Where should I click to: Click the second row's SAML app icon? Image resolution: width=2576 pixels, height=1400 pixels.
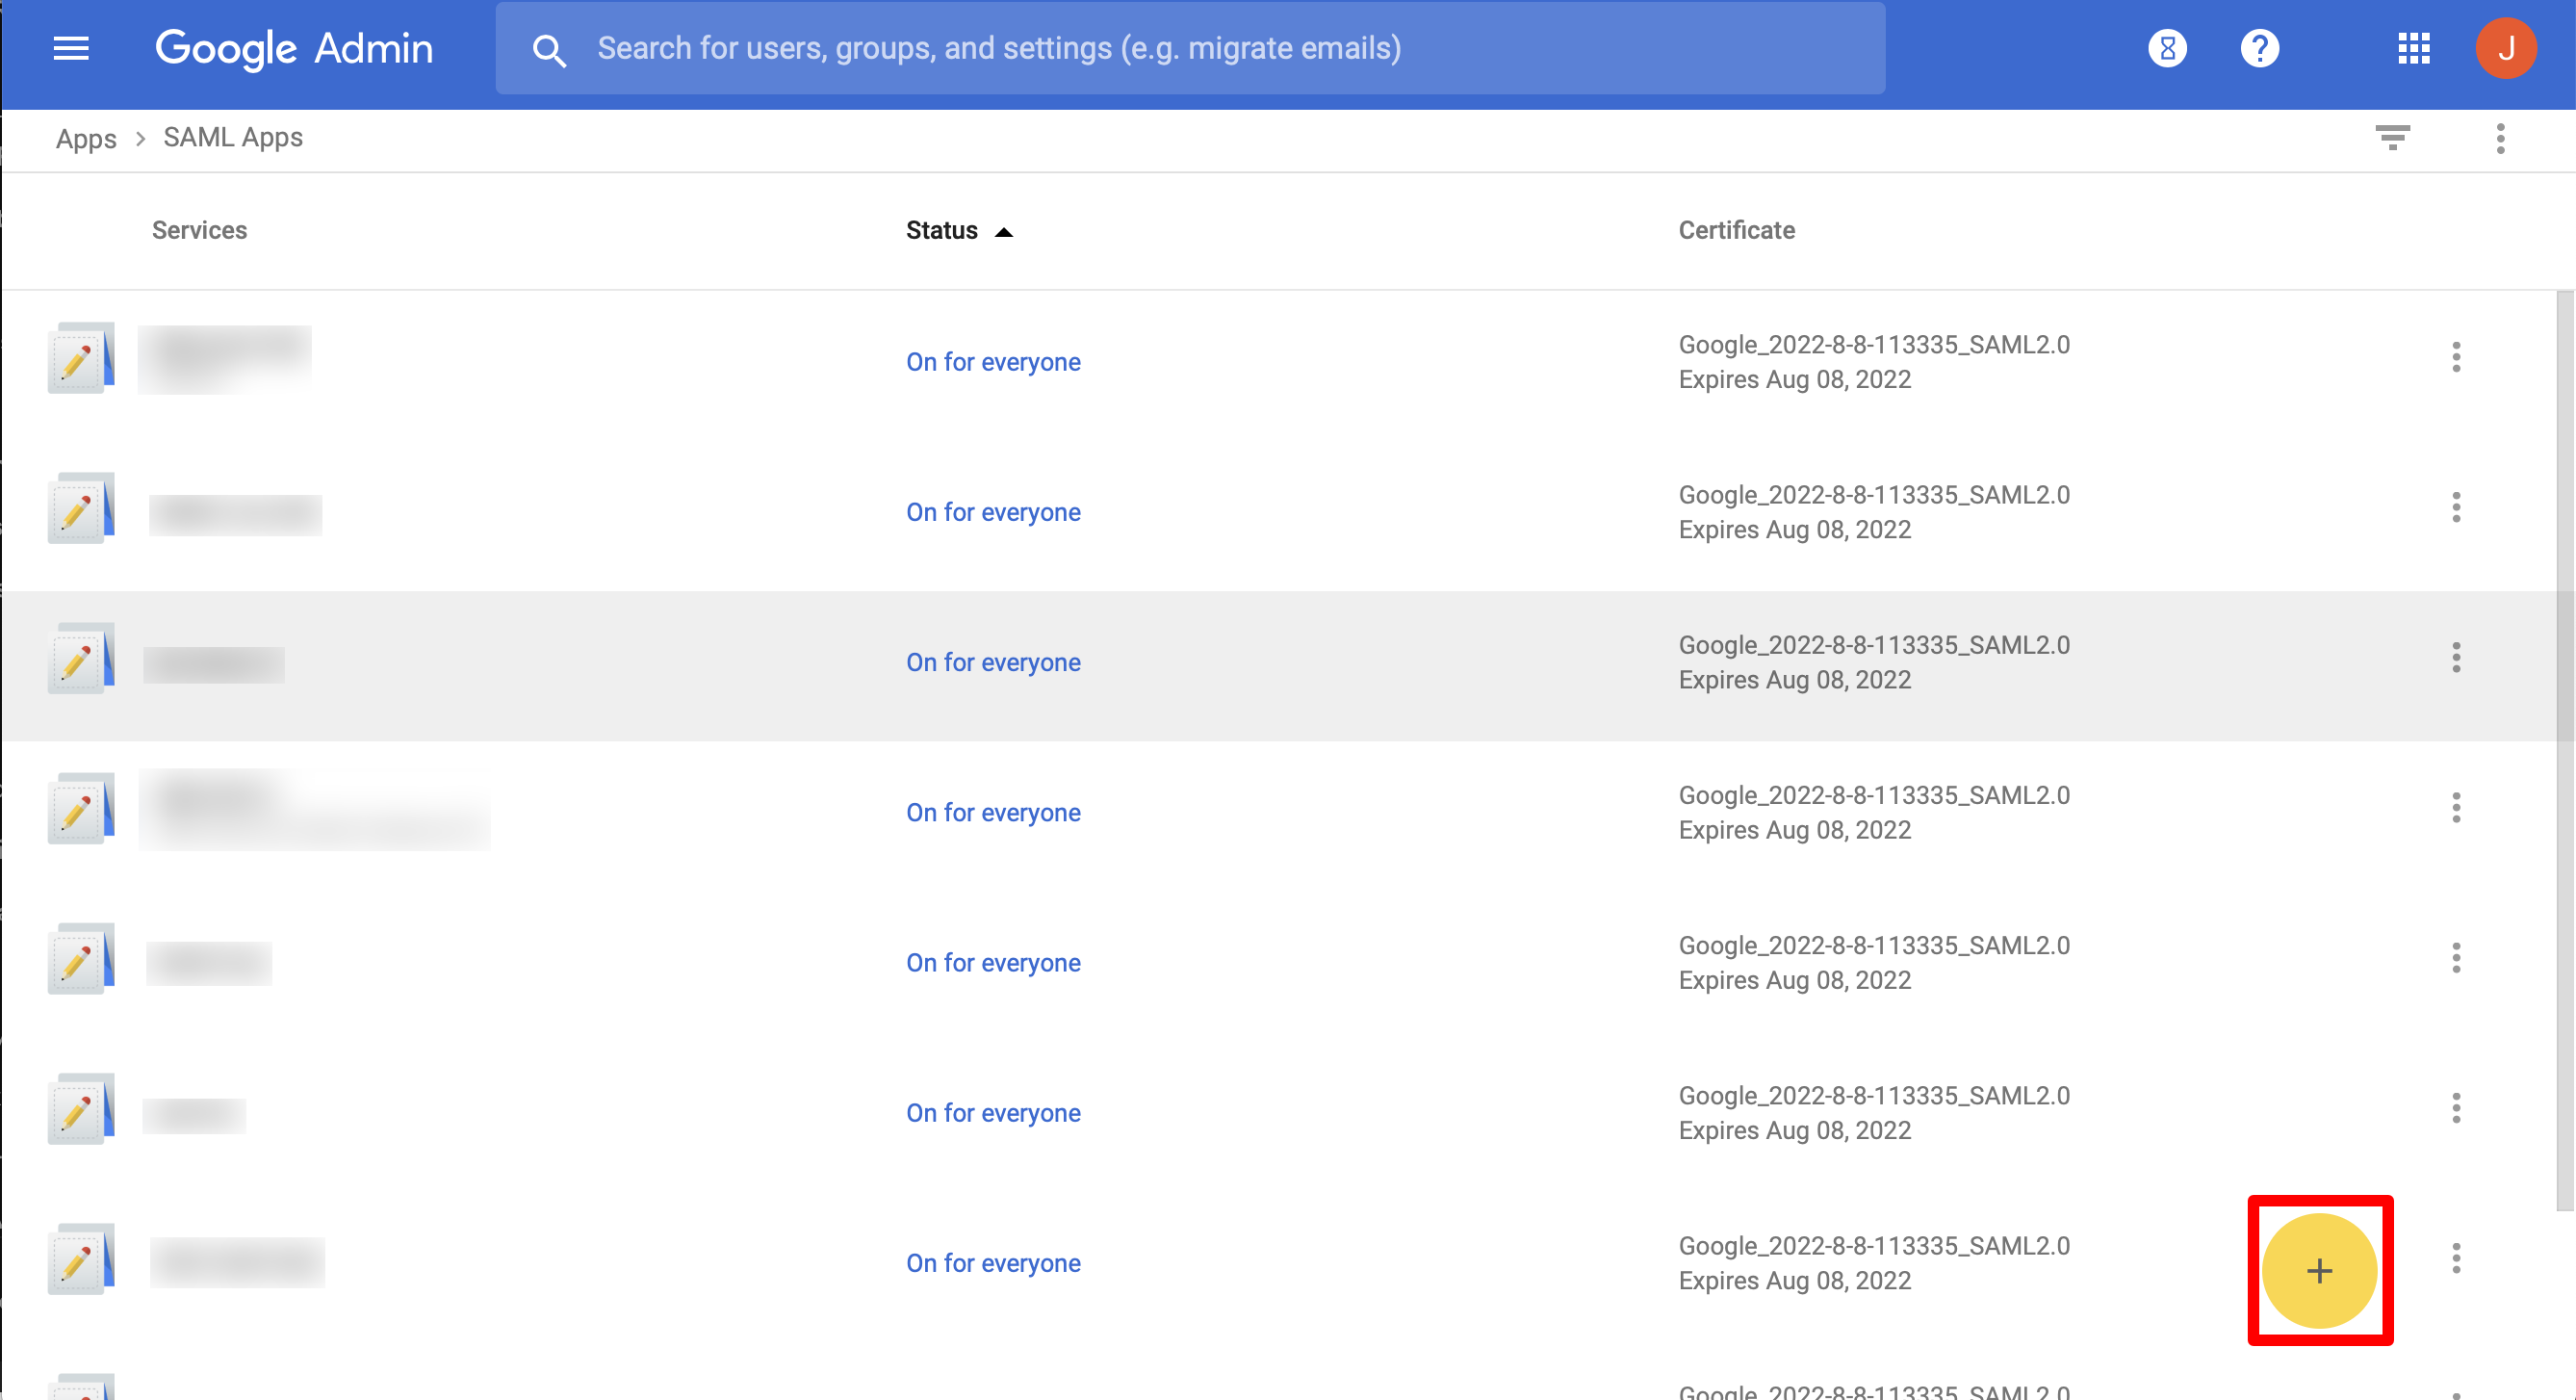coord(81,508)
